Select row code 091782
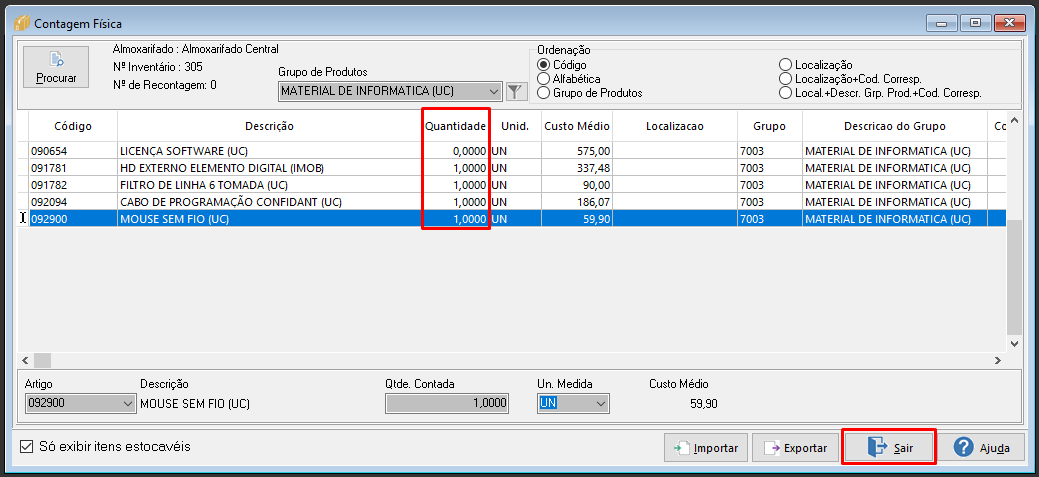1039x477 pixels. click(73, 186)
